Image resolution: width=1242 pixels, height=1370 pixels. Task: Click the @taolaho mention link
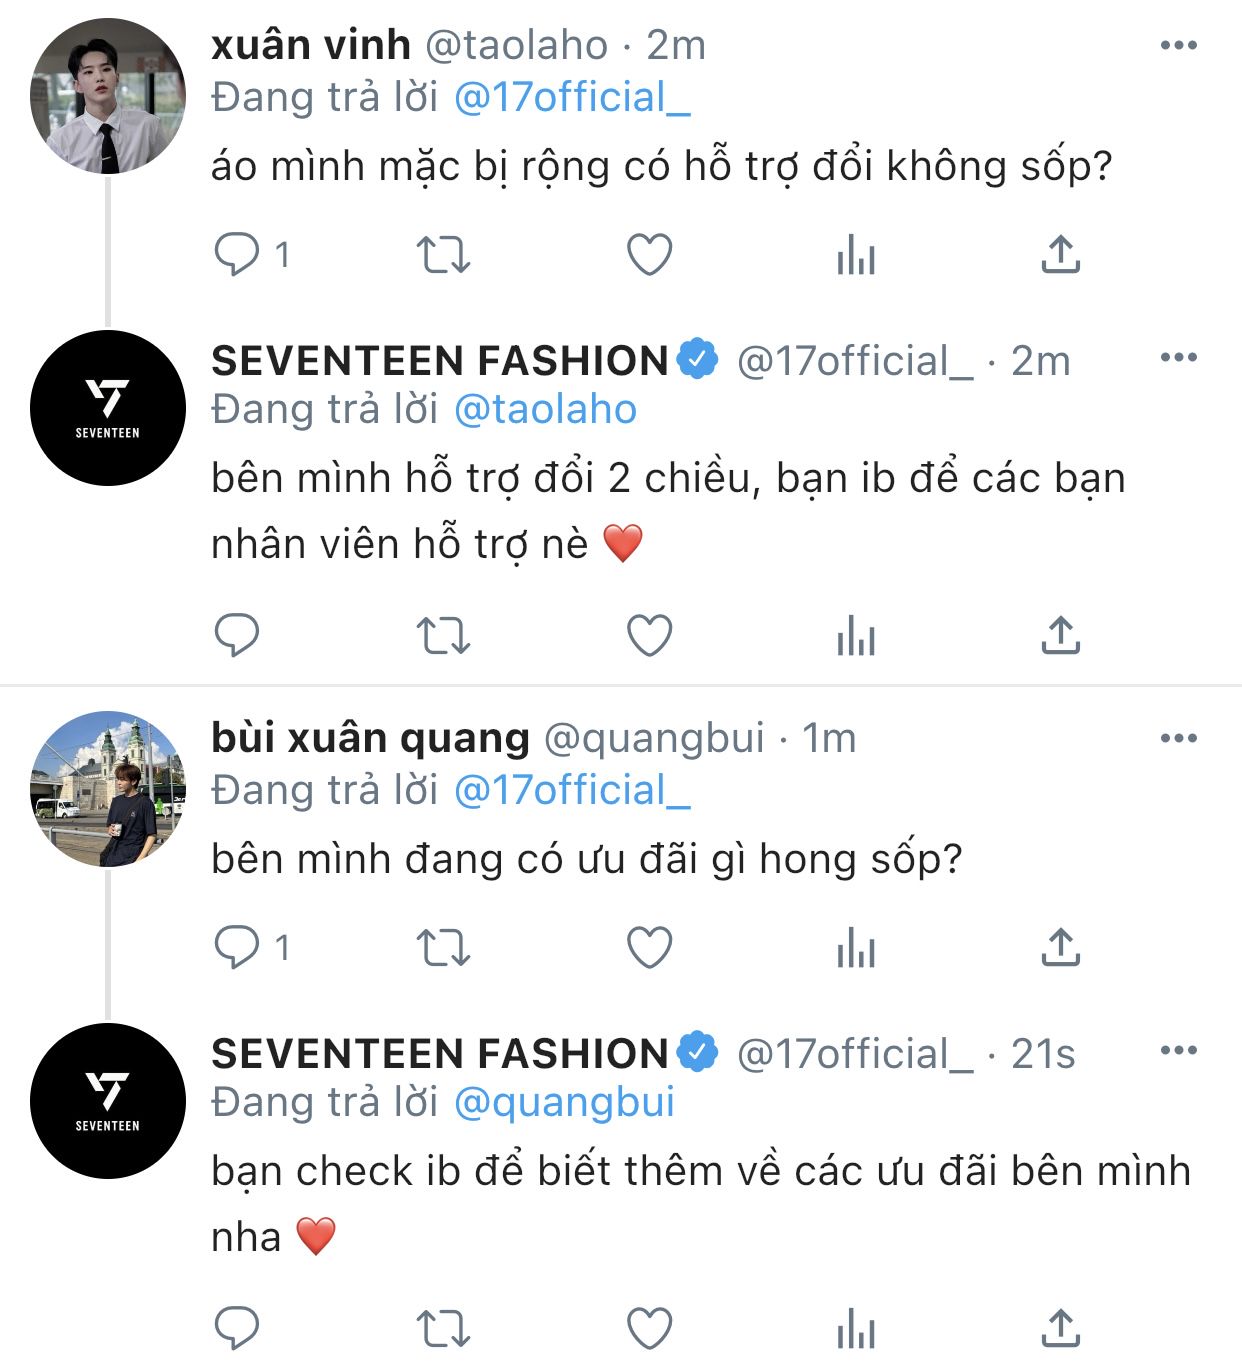pyautogui.click(x=545, y=410)
